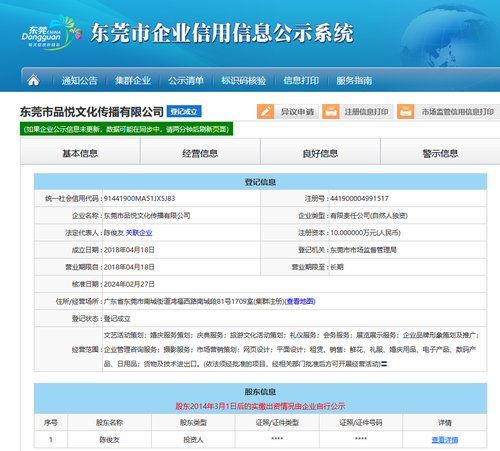
Task: Click the 序号 column header
Action: point(51,423)
